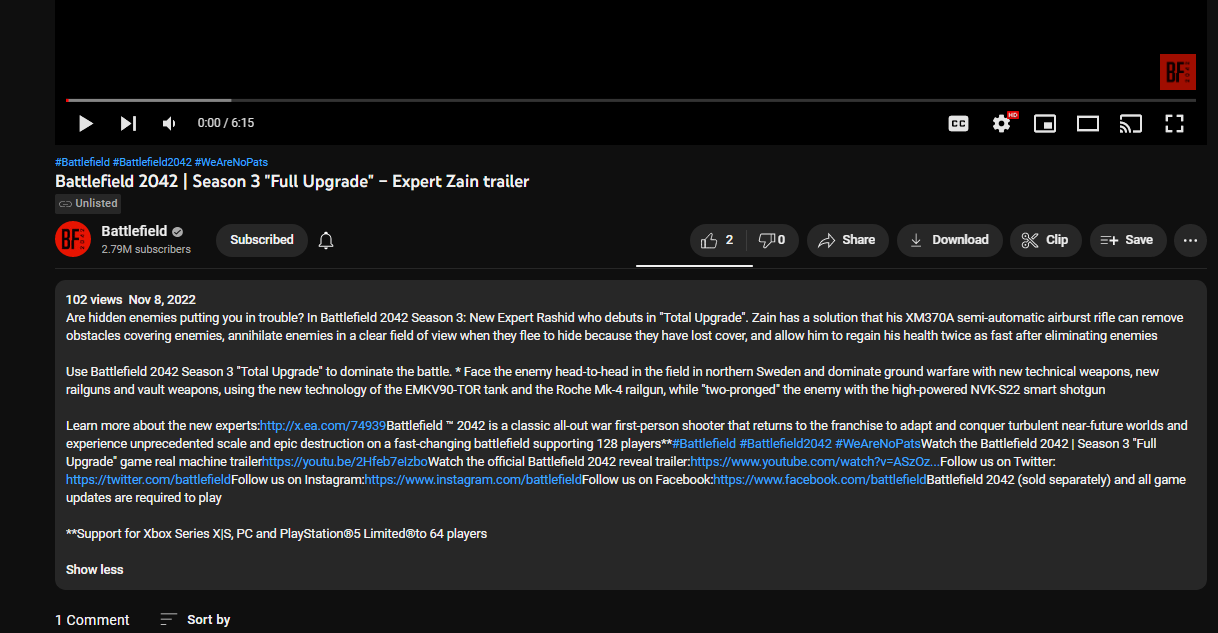Open notification bell options
The height and width of the screenshot is (633, 1218).
click(326, 240)
